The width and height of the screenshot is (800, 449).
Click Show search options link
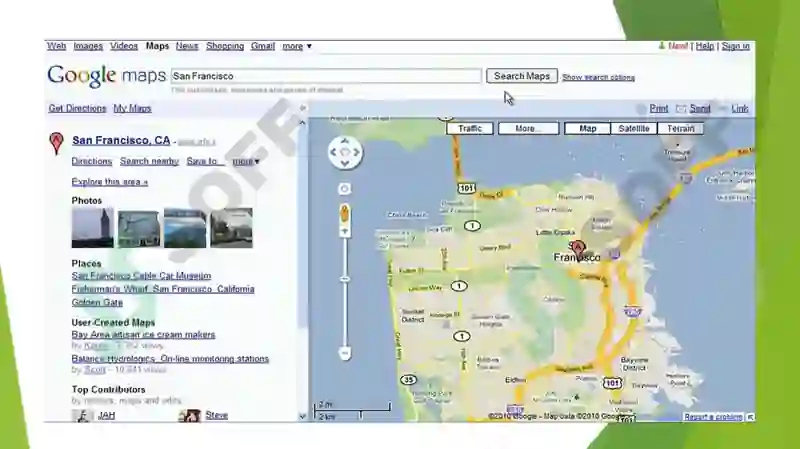(x=598, y=78)
